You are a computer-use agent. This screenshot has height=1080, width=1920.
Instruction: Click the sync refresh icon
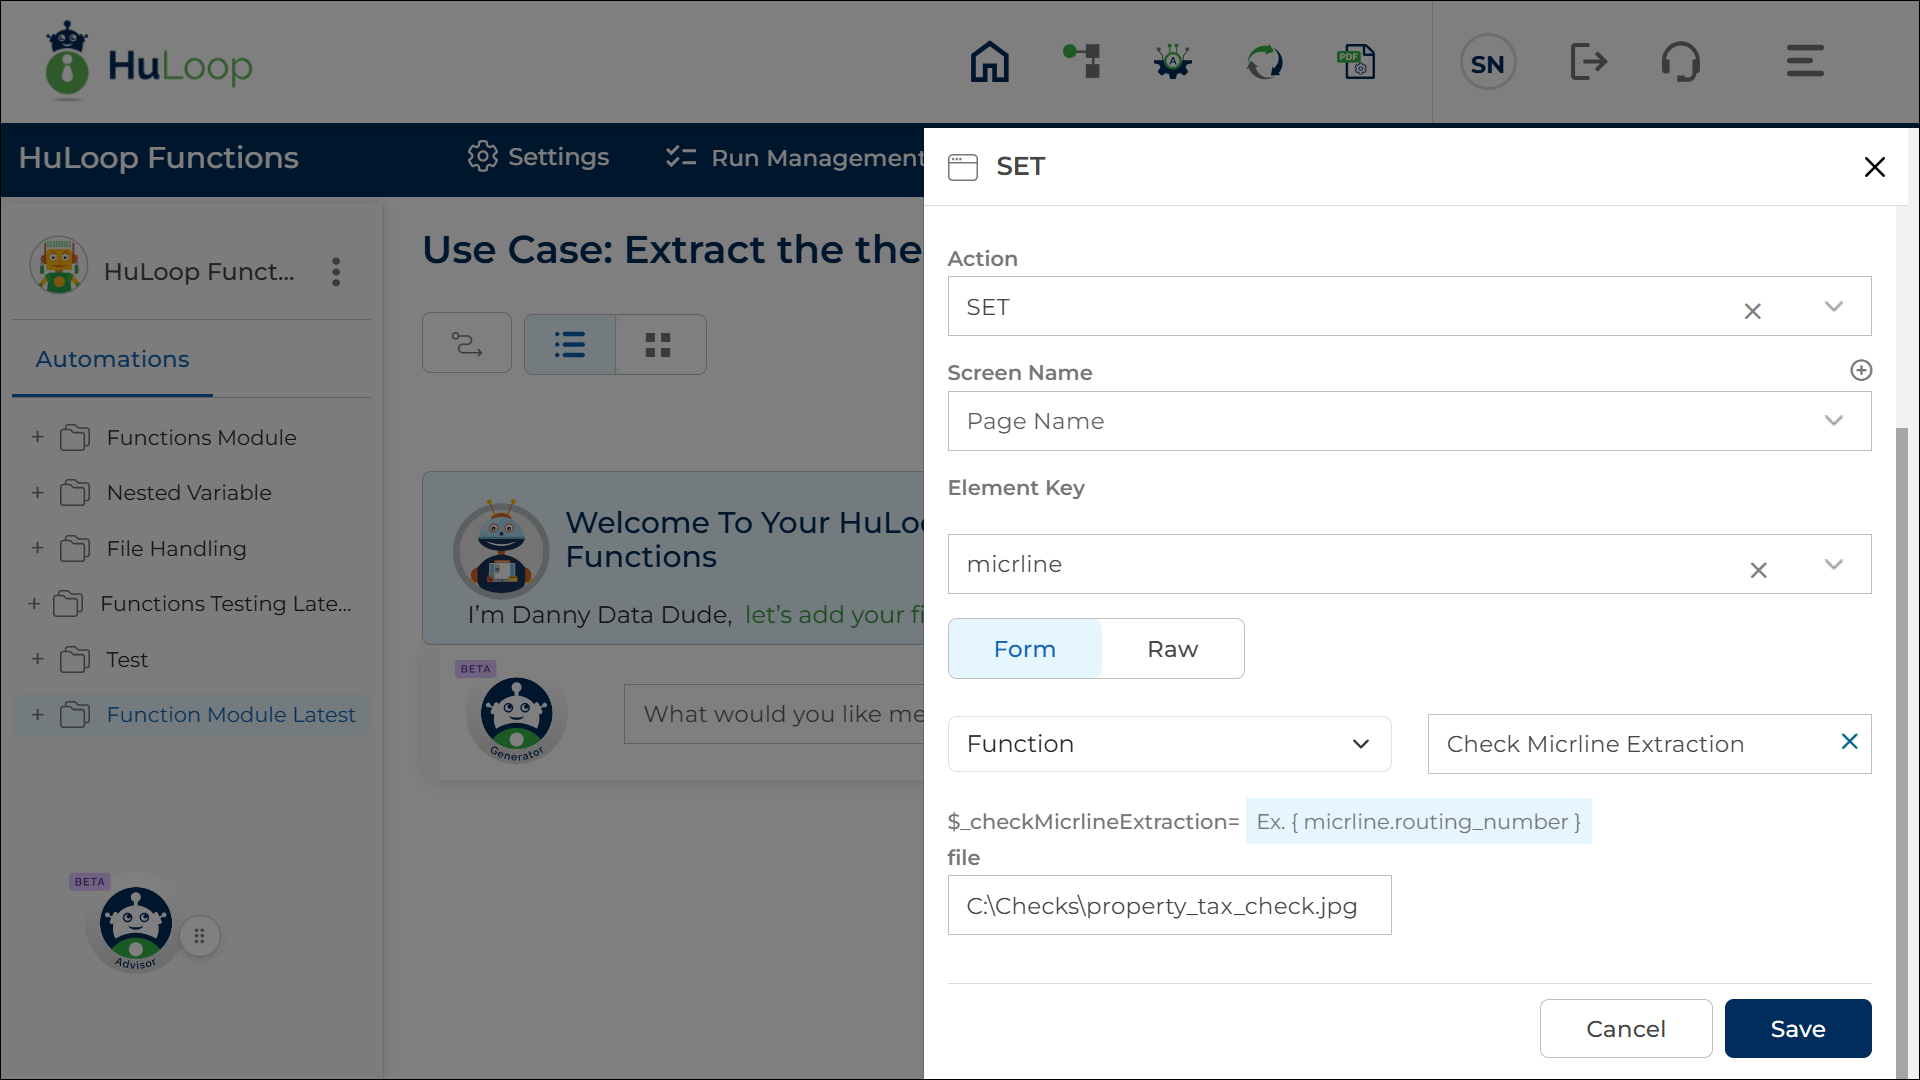(x=1264, y=61)
